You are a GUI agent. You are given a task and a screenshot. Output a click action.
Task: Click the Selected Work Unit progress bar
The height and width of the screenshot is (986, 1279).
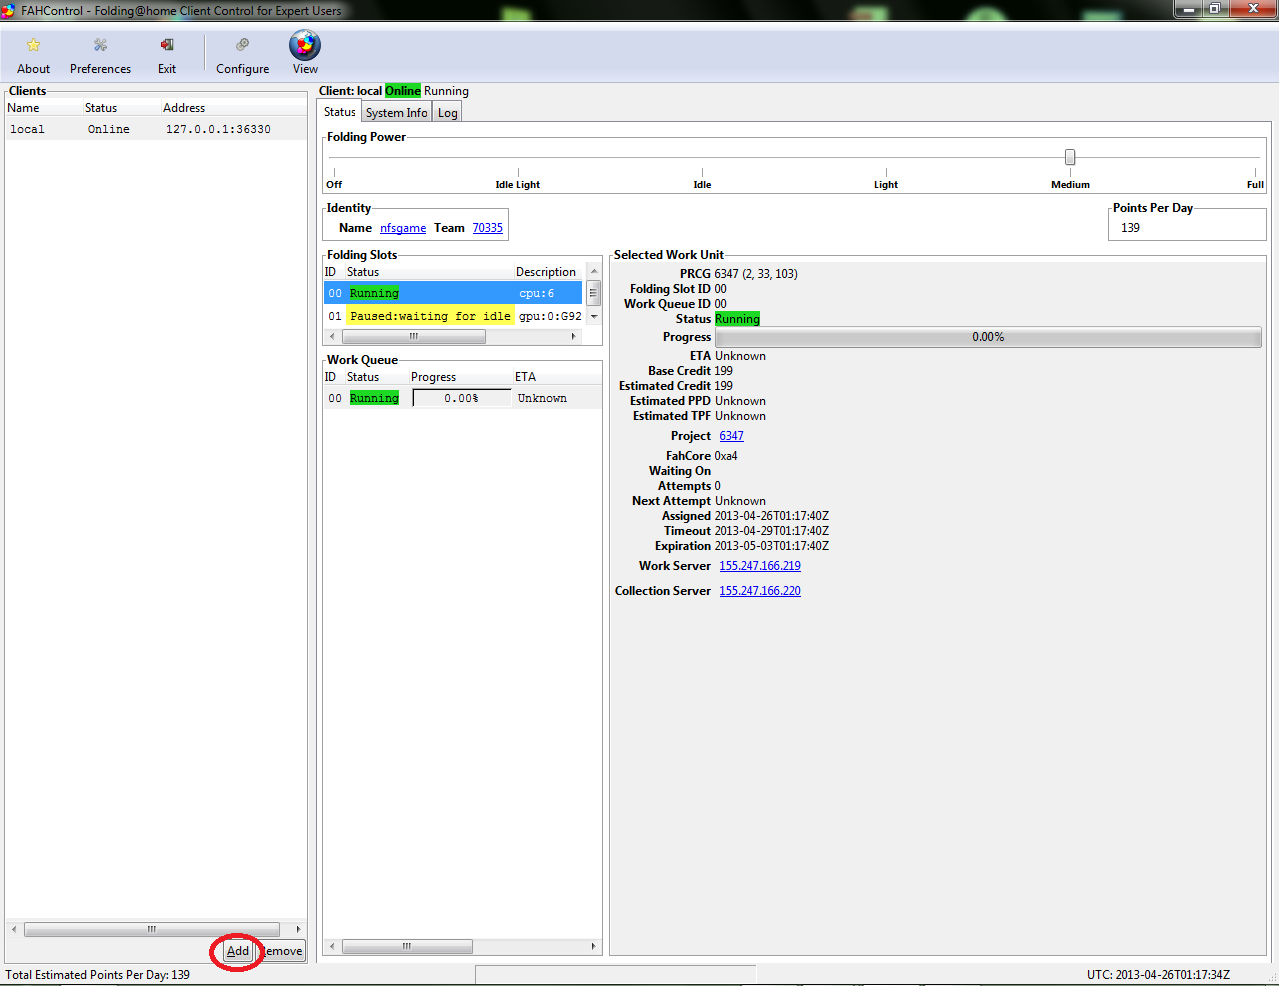coord(988,337)
